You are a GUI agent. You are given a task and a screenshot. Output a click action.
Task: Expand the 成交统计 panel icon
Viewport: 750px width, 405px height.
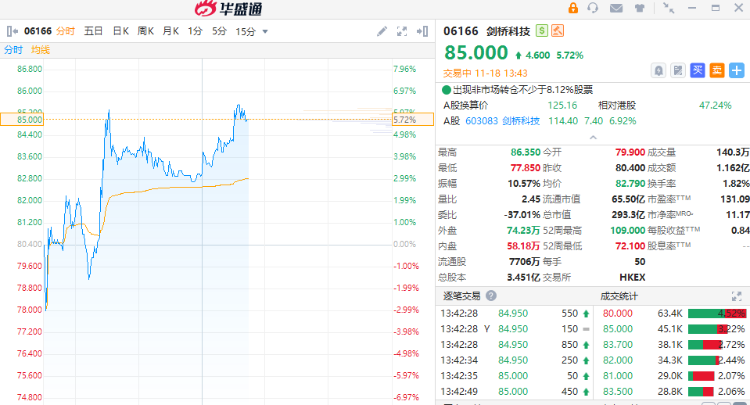[737, 296]
